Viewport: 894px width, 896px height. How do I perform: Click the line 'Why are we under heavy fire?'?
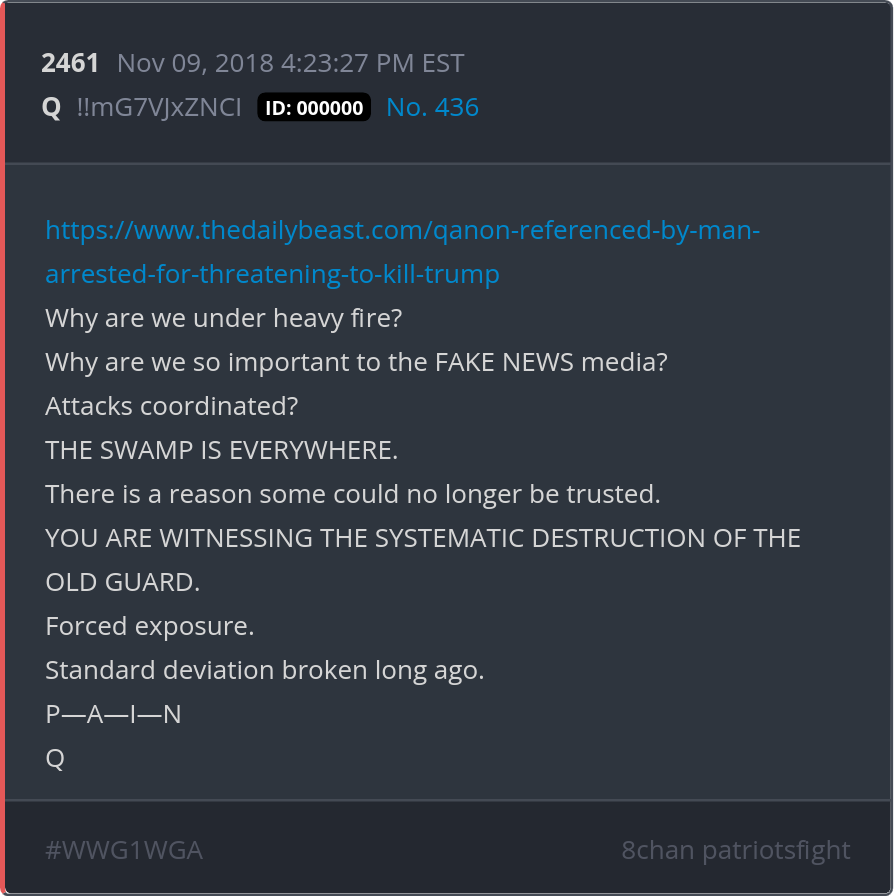[x=223, y=318]
